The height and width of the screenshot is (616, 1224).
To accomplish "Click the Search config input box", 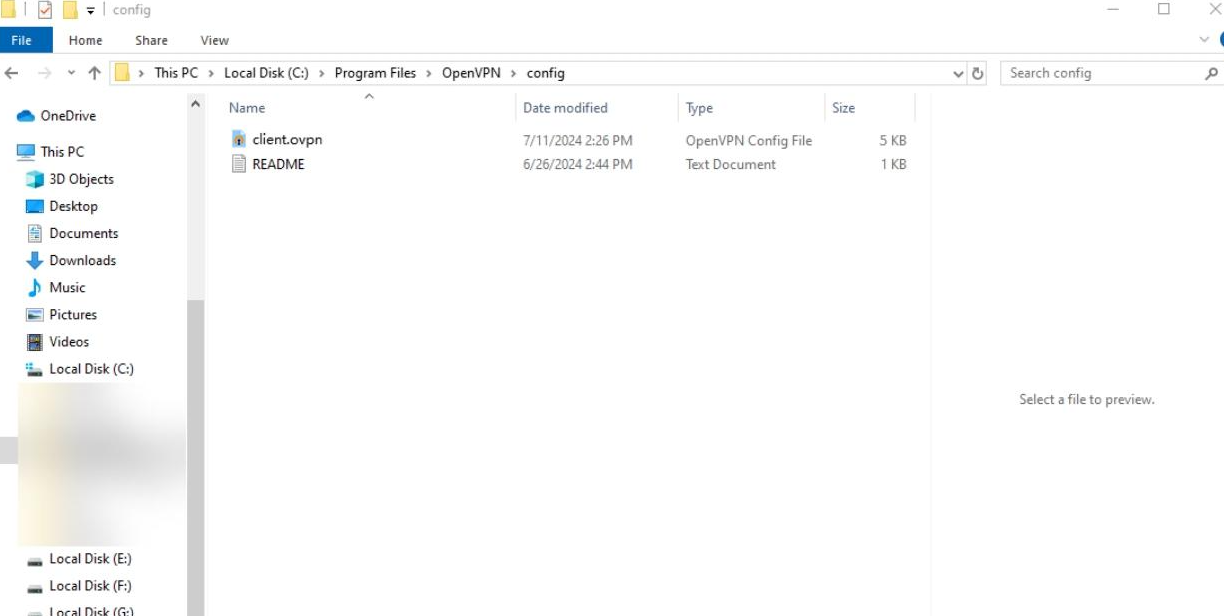I will pyautogui.click(x=1100, y=73).
